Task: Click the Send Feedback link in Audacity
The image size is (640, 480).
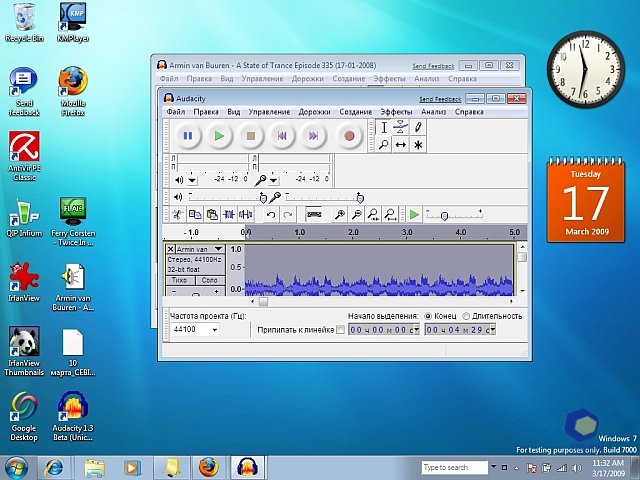Action: pyautogui.click(x=439, y=99)
